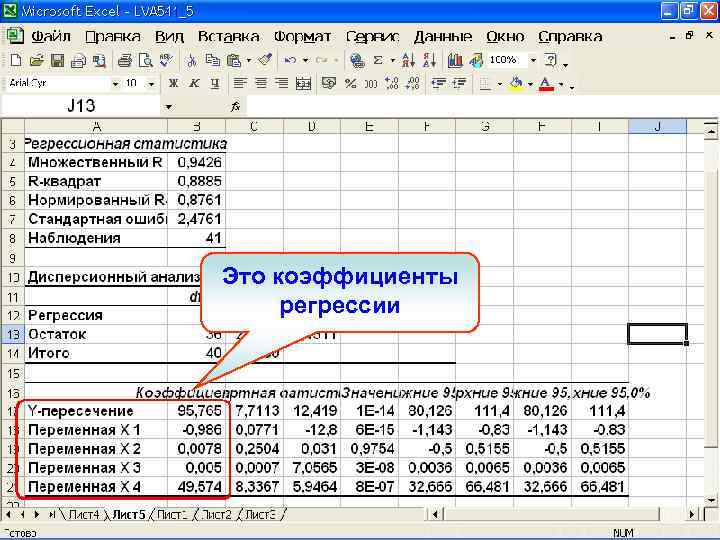Open the font size dropdown

[x=151, y=84]
